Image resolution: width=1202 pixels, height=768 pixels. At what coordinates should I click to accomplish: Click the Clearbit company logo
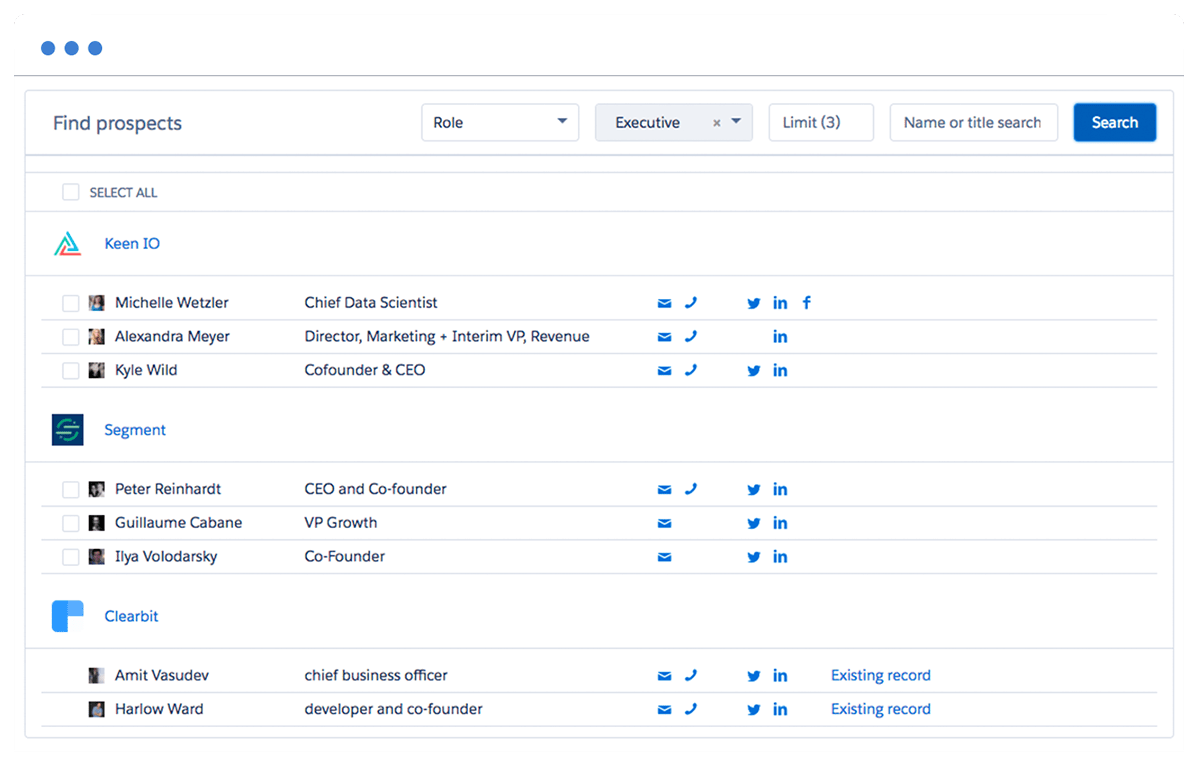(67, 615)
